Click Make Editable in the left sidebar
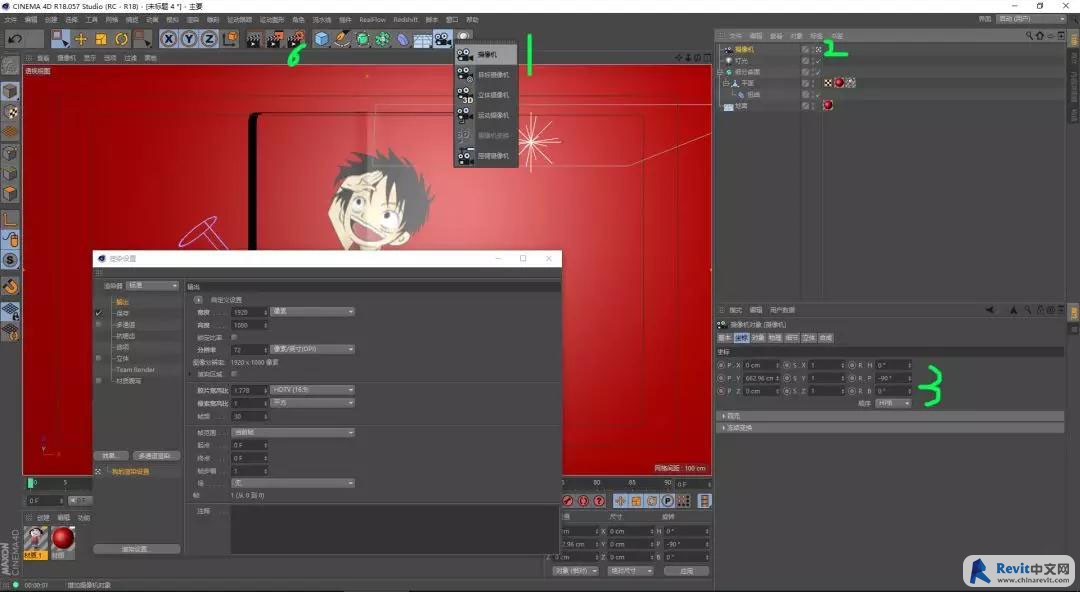 (x=10, y=65)
